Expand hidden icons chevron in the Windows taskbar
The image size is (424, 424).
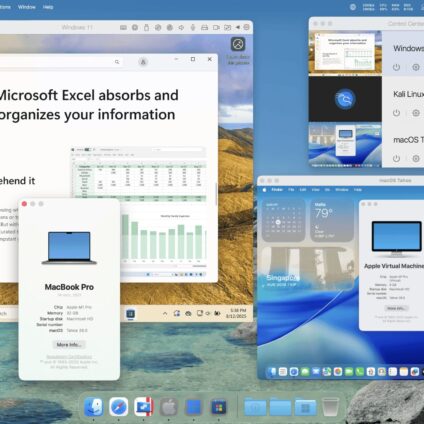165,314
